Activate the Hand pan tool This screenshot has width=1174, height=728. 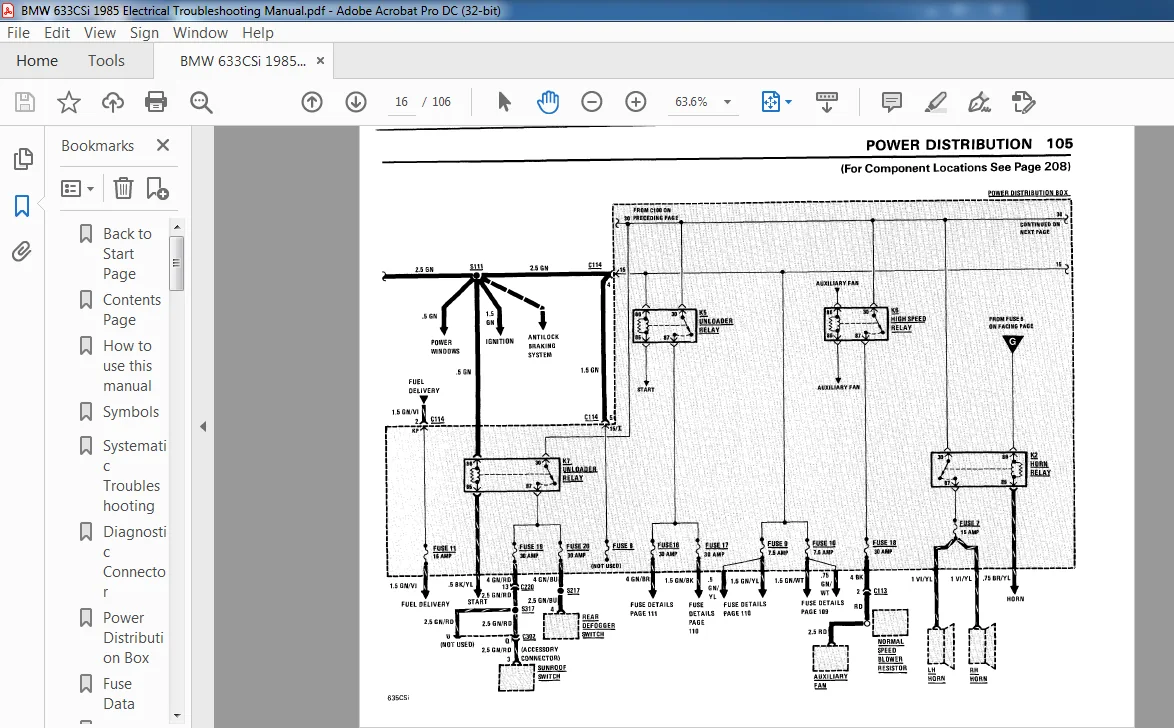(548, 102)
